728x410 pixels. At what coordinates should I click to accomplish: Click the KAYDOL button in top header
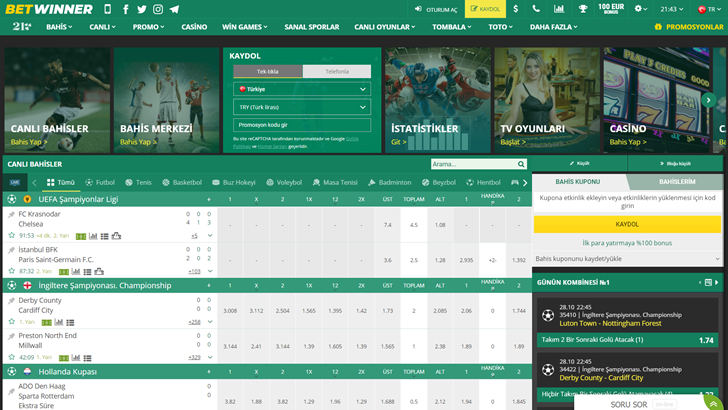coord(485,9)
